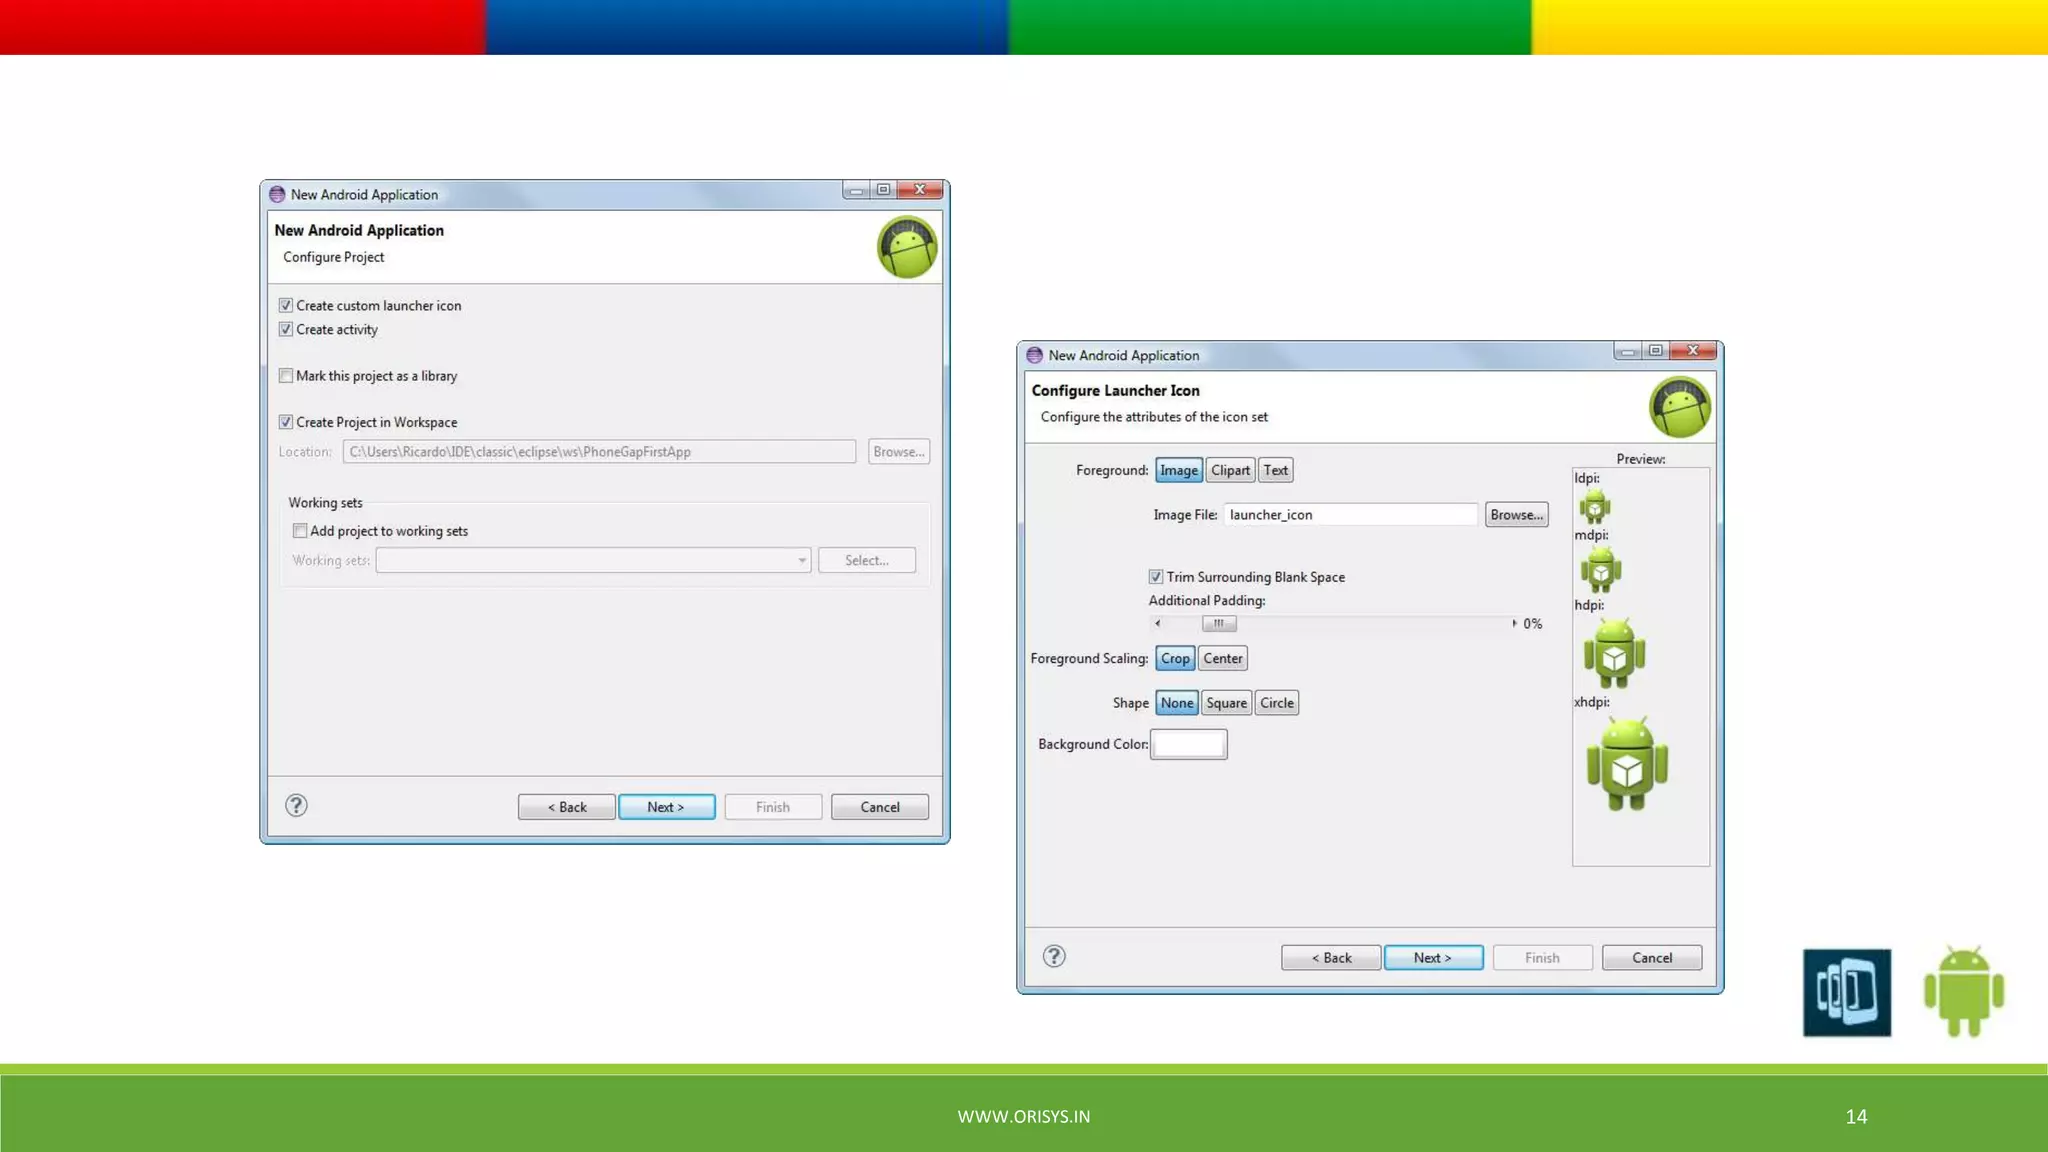This screenshot has height=1152, width=2048.
Task: Click the Android head icon in Configure Project header
Action: [x=906, y=248]
